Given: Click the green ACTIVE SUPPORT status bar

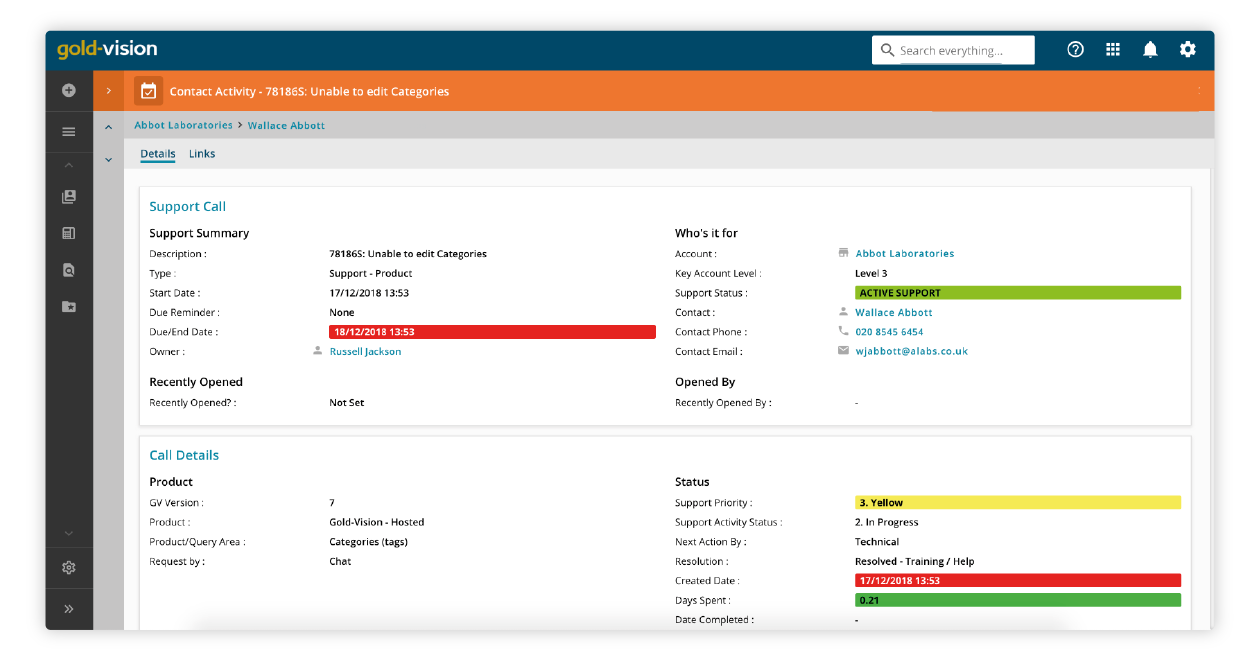Looking at the screenshot, I should click(x=1018, y=293).
